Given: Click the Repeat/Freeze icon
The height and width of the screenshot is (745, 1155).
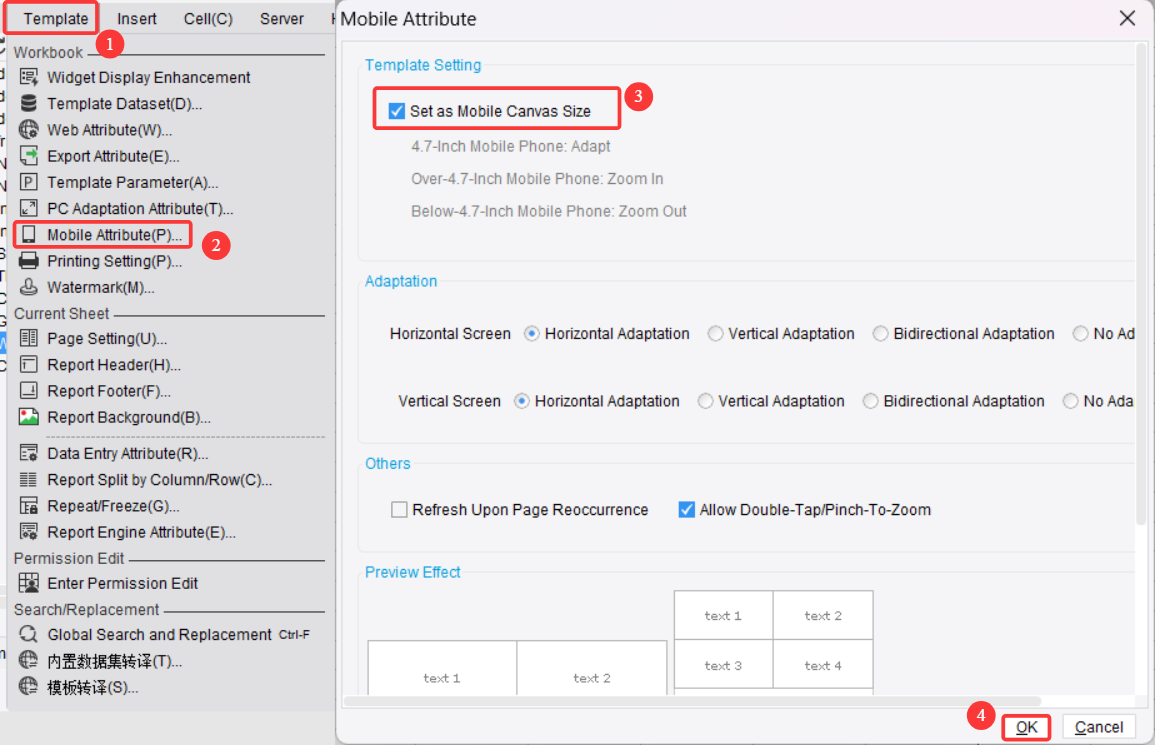Looking at the screenshot, I should pos(29,506).
